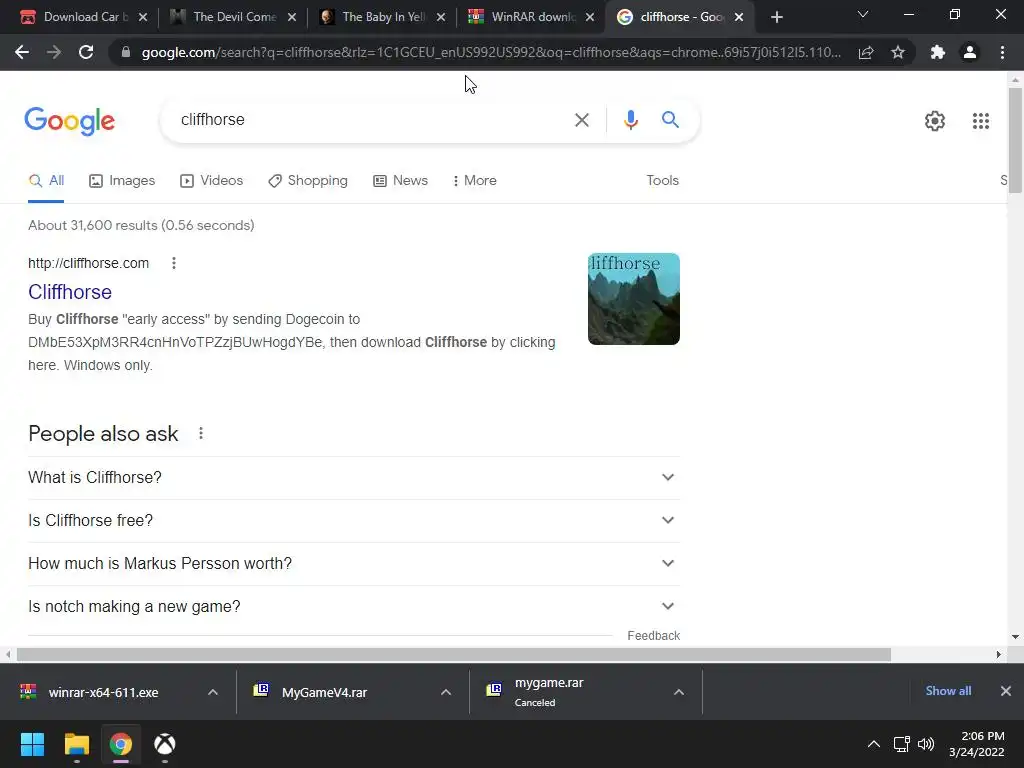1024x768 pixels.
Task: Click the Feedback link
Action: [653, 635]
